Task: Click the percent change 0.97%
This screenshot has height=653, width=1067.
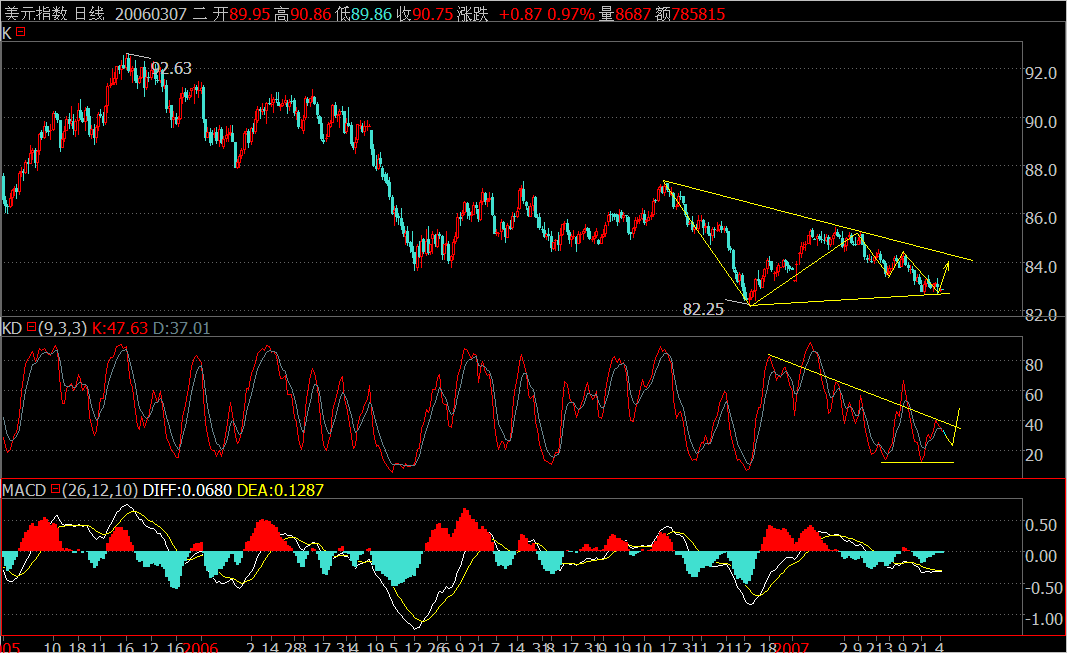Action: (x=571, y=14)
